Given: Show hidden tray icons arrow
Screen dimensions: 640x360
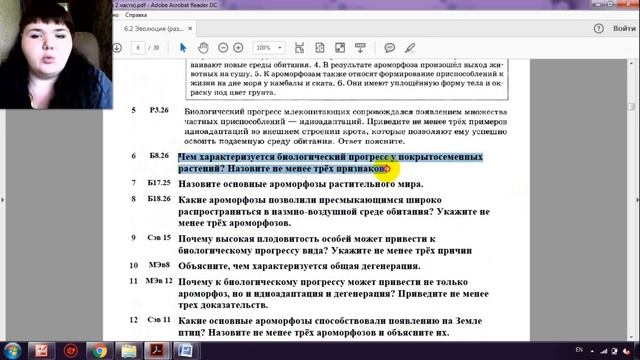Looking at the screenshot, I should coord(592,351).
